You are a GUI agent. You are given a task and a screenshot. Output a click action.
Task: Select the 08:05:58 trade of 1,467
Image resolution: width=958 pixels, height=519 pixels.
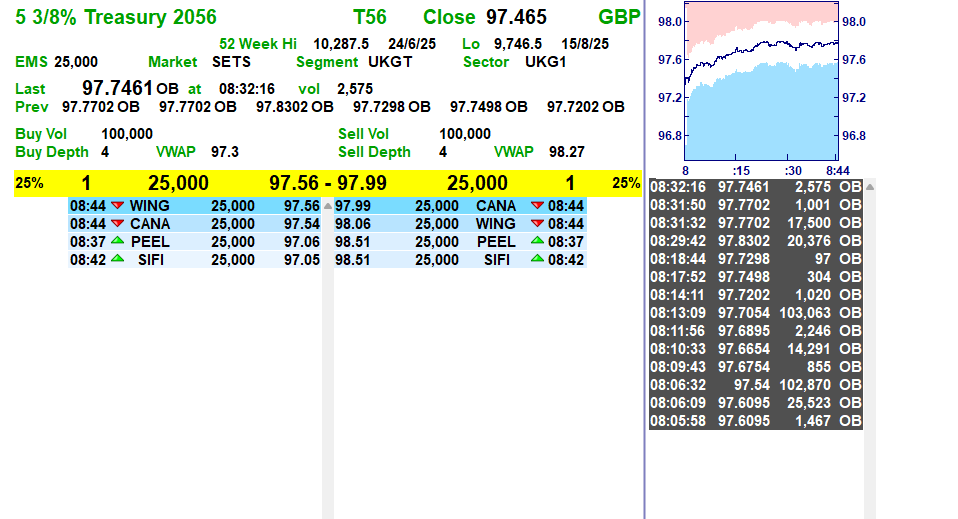pyautogui.click(x=756, y=421)
